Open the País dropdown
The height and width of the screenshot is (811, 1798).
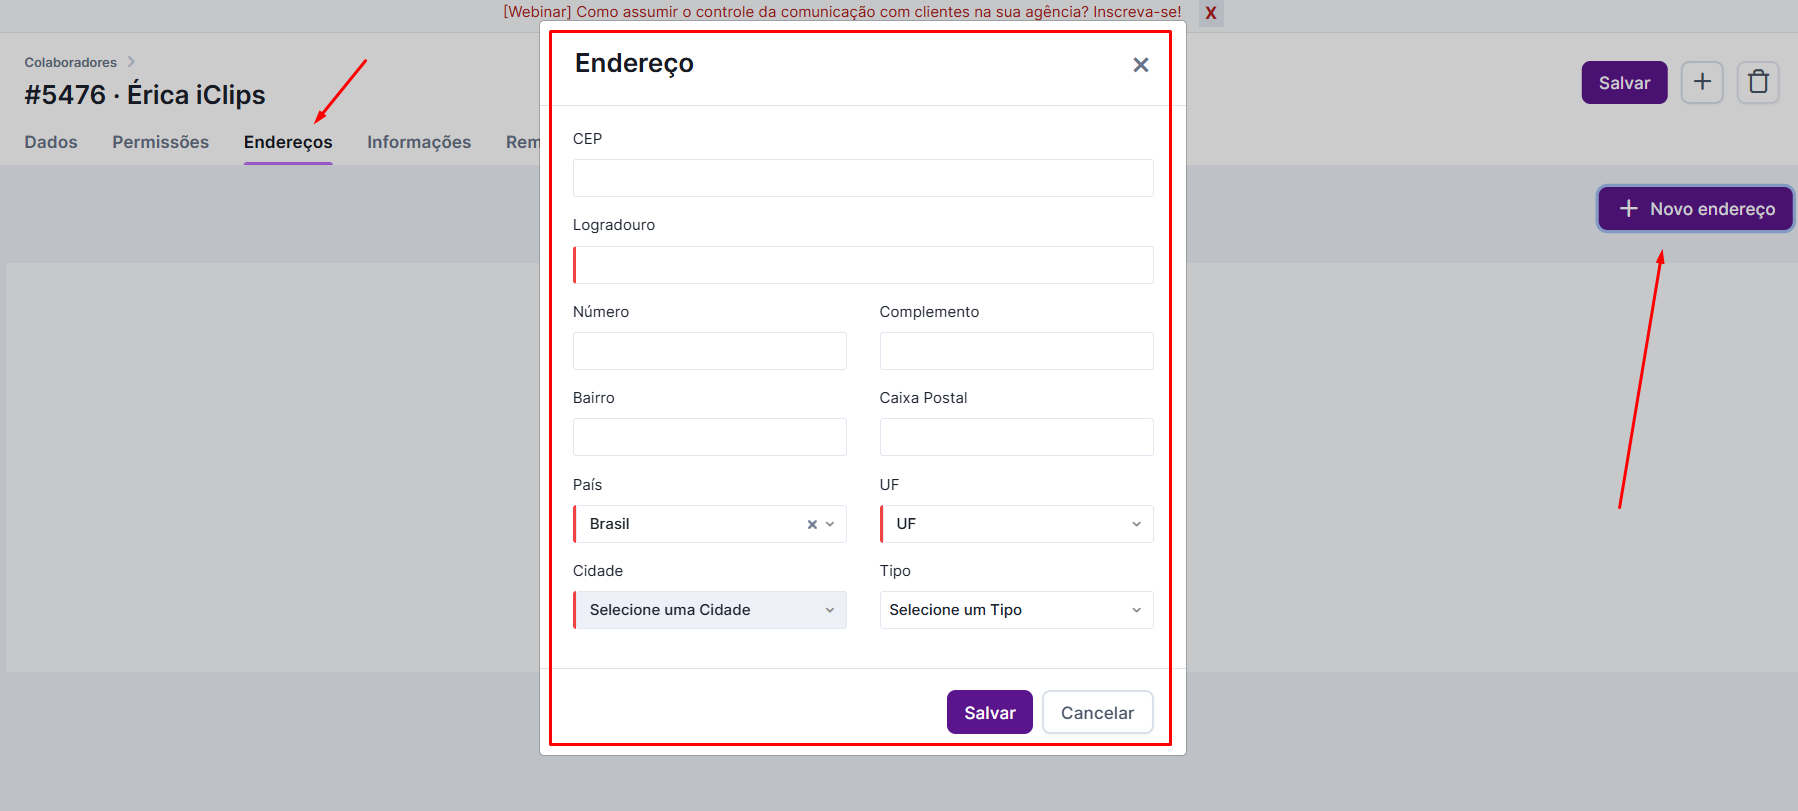[x=830, y=524]
